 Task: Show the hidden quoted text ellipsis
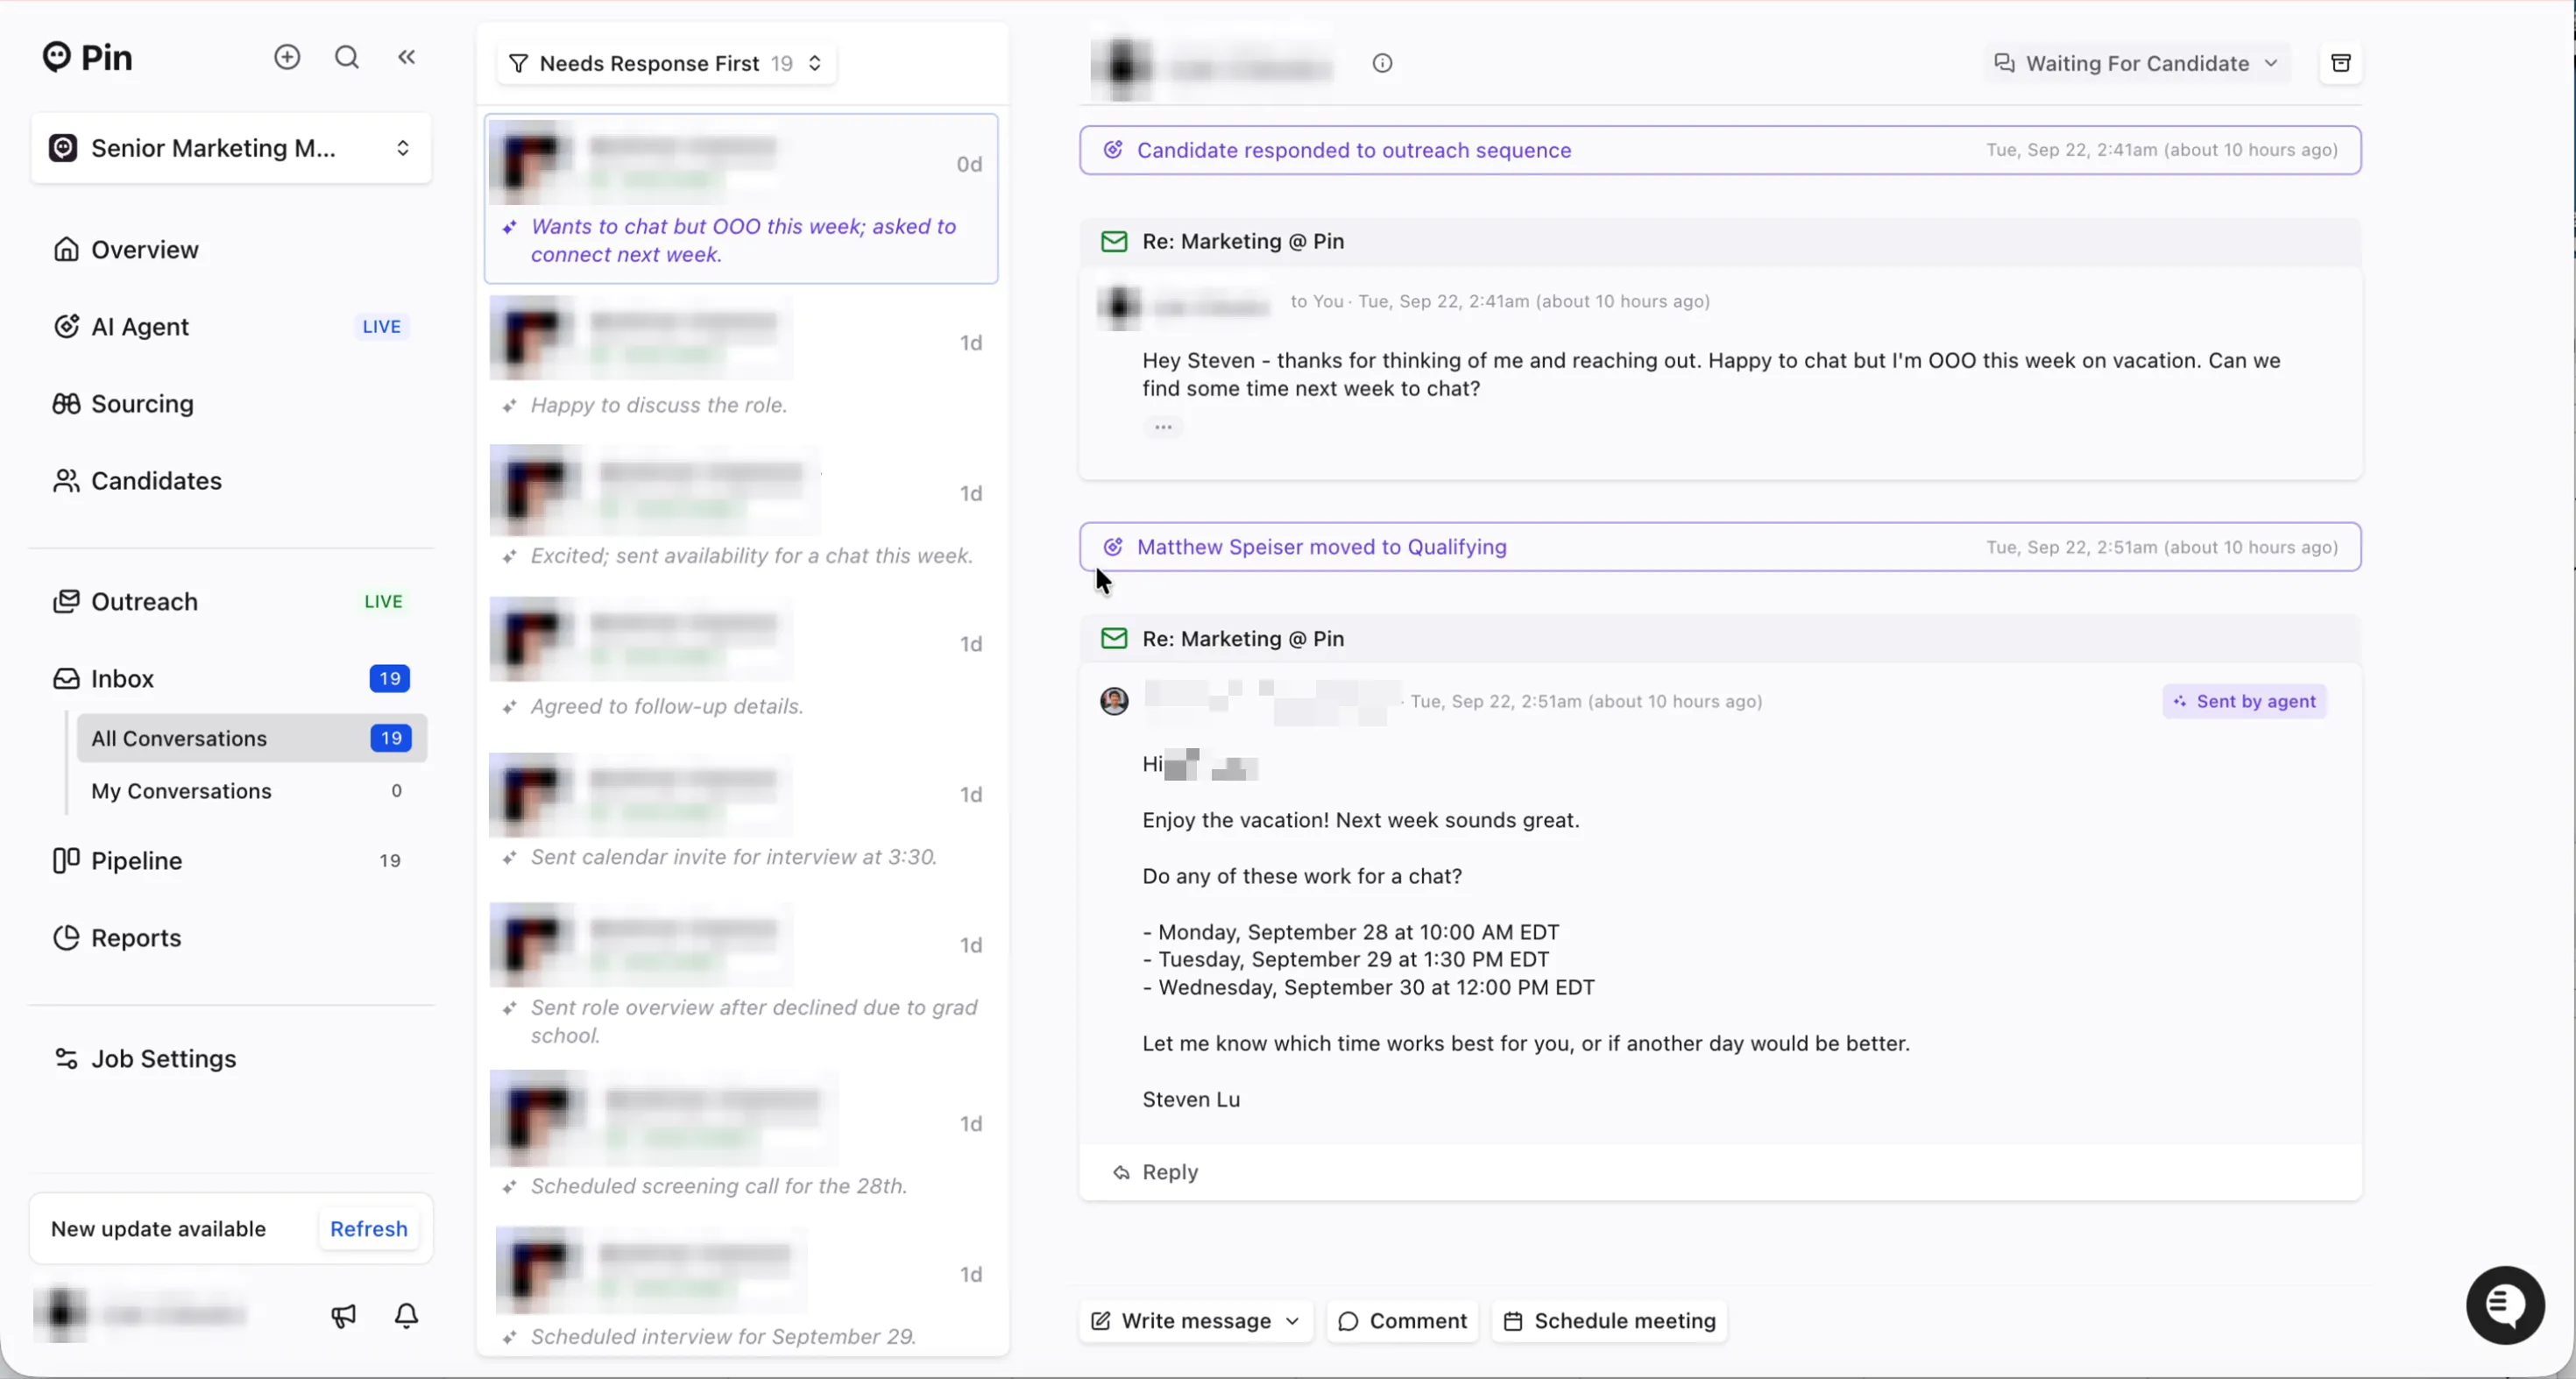click(1162, 427)
